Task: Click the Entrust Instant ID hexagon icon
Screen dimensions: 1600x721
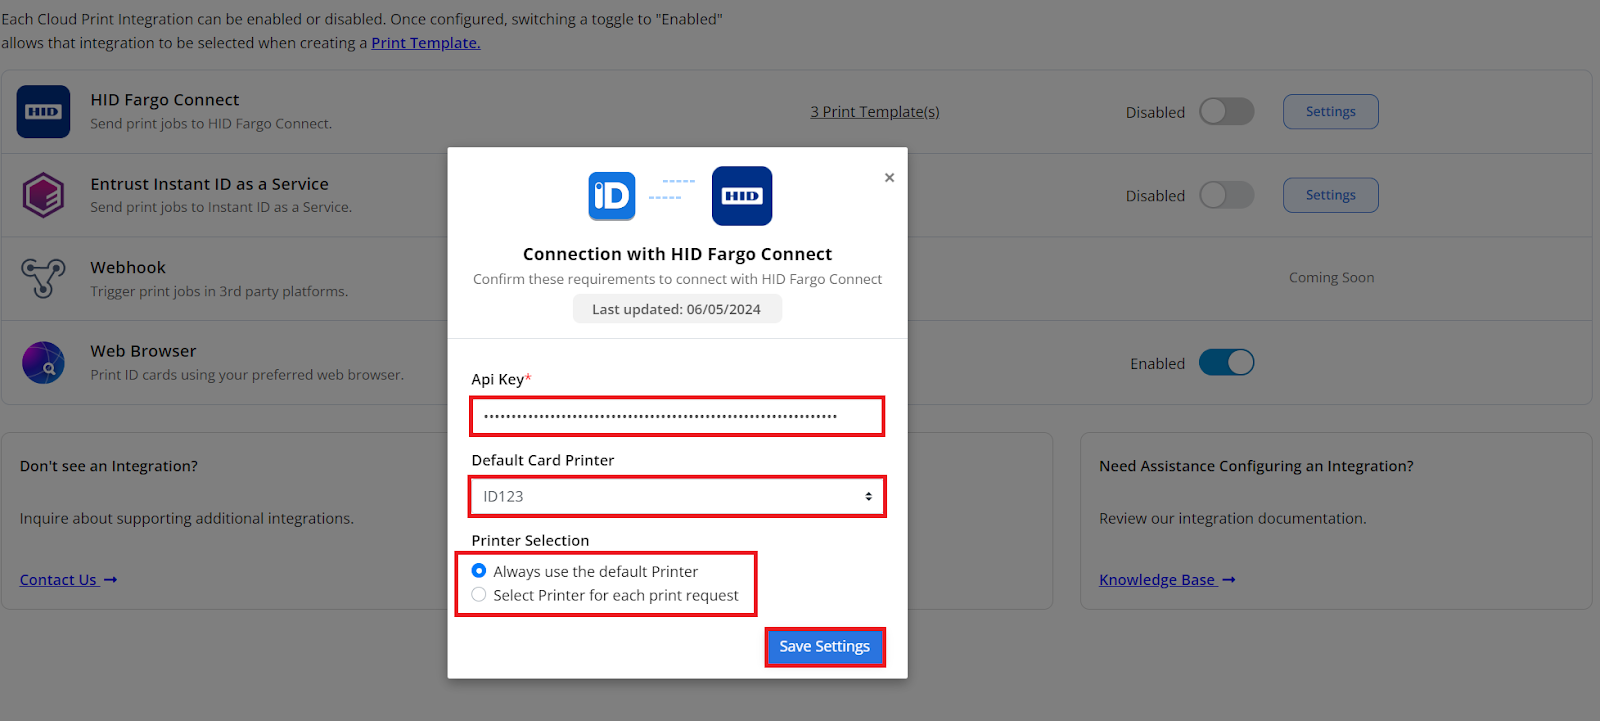Action: tap(43, 195)
